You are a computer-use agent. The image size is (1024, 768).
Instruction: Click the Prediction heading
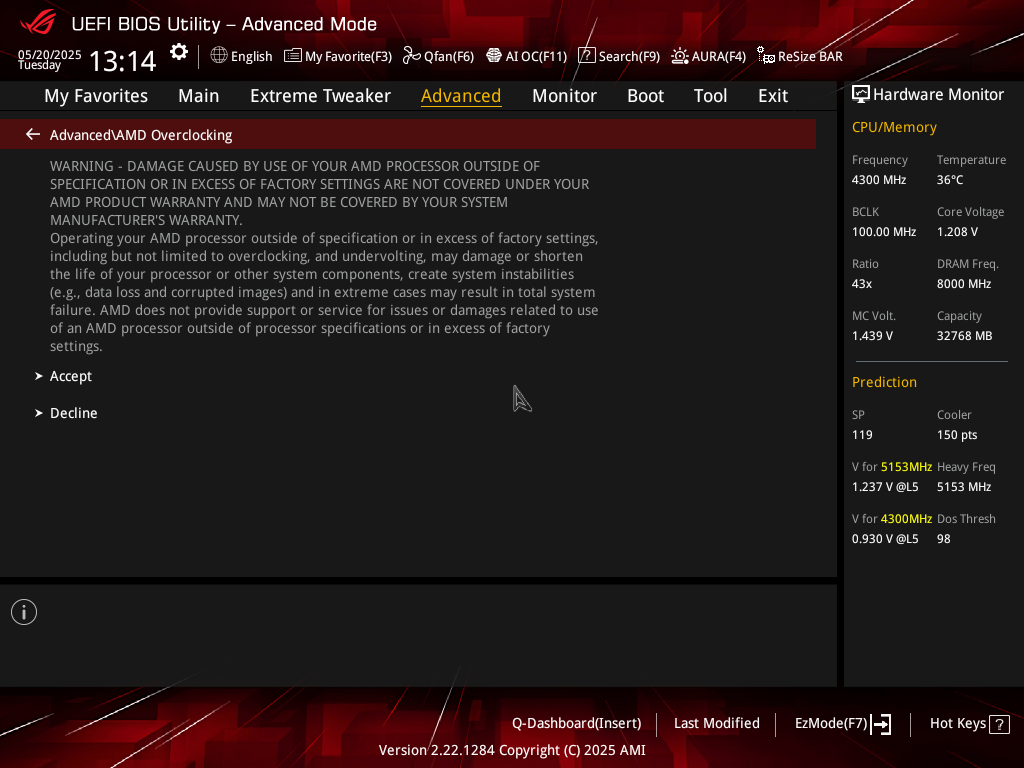(x=884, y=382)
